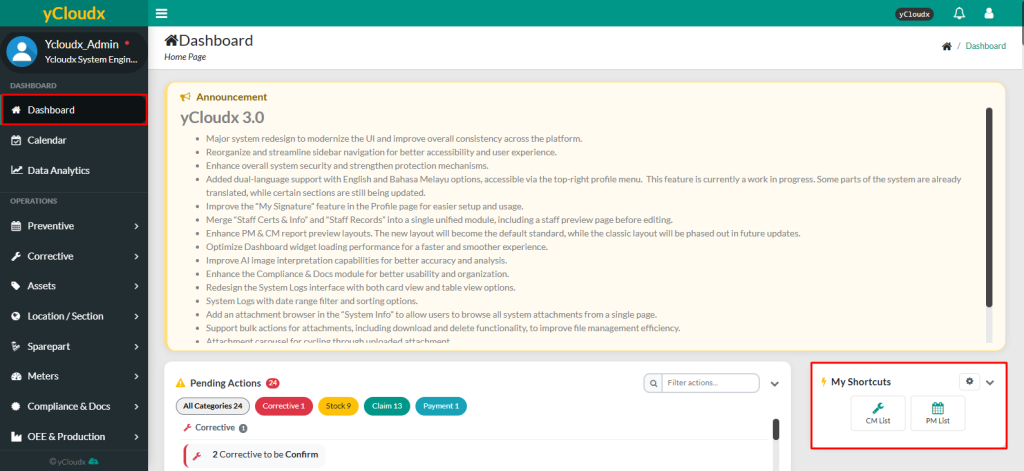Open My Shortcuts settings gear
The image size is (1024, 471).
969,382
